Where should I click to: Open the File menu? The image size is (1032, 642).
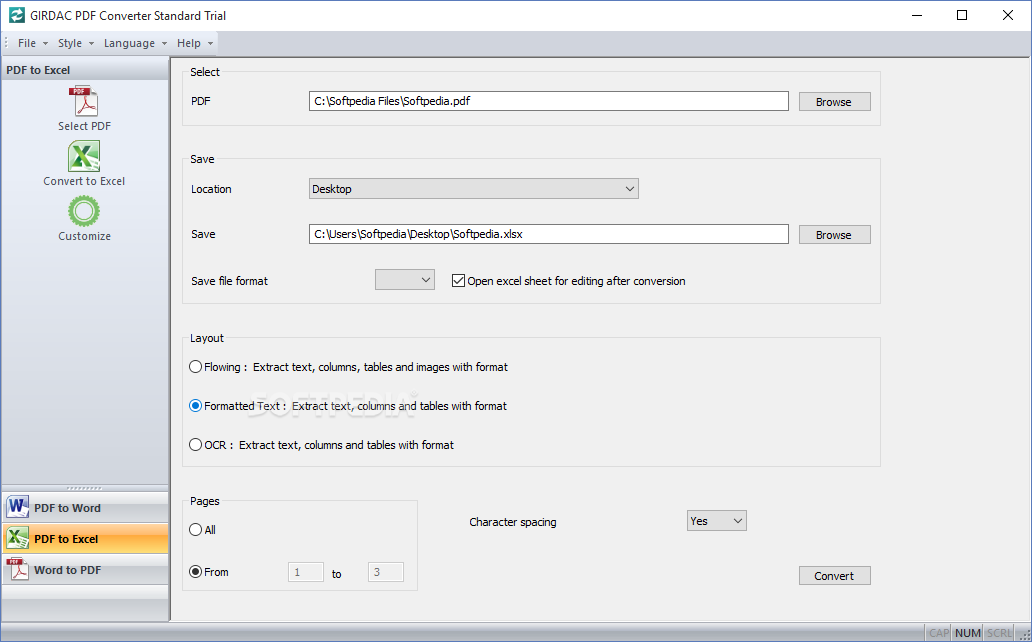click(32, 43)
